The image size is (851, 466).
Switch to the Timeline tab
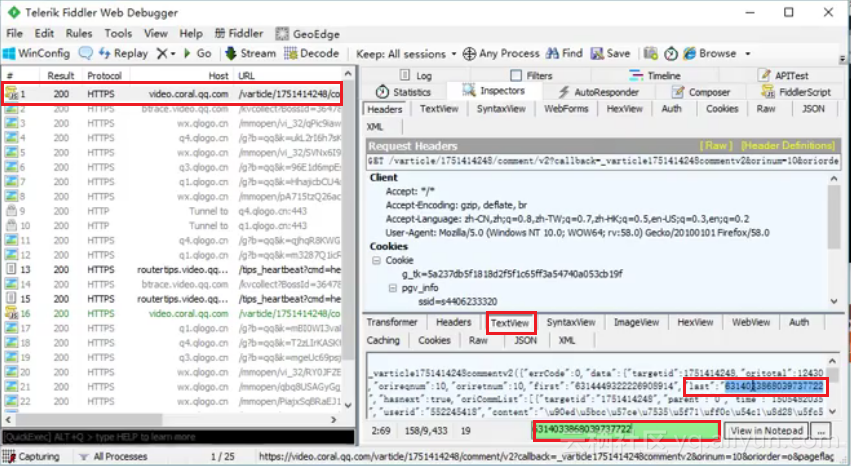(655, 75)
